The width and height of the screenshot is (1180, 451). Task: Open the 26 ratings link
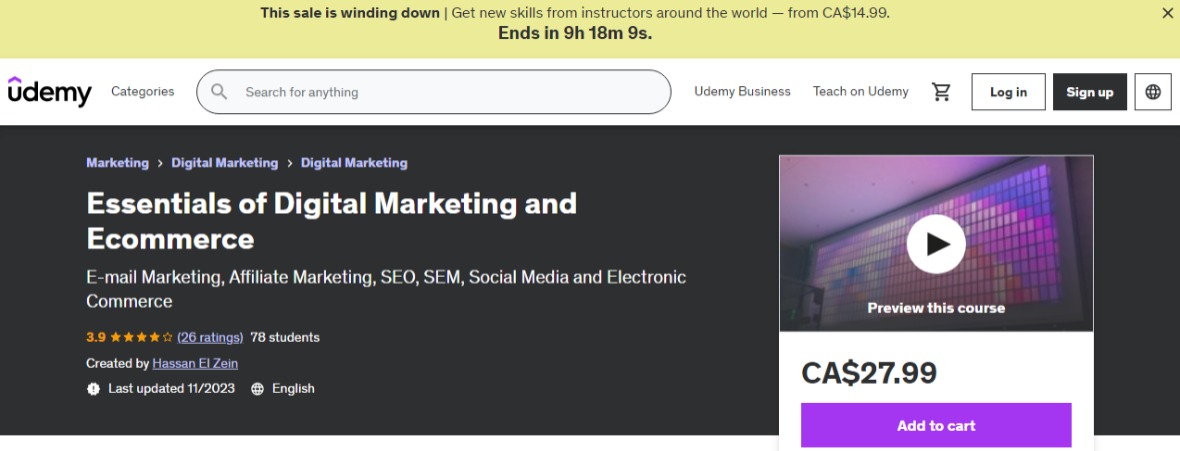point(210,337)
